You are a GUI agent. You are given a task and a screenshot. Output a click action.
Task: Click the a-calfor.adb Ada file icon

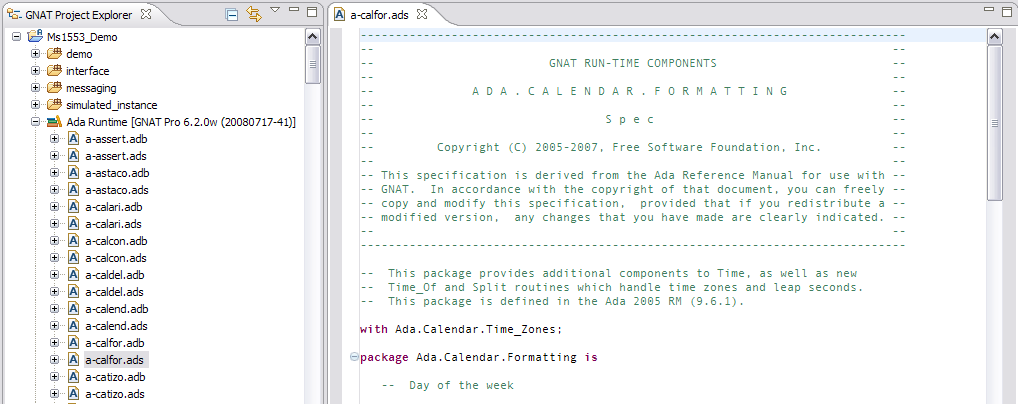coord(73,342)
